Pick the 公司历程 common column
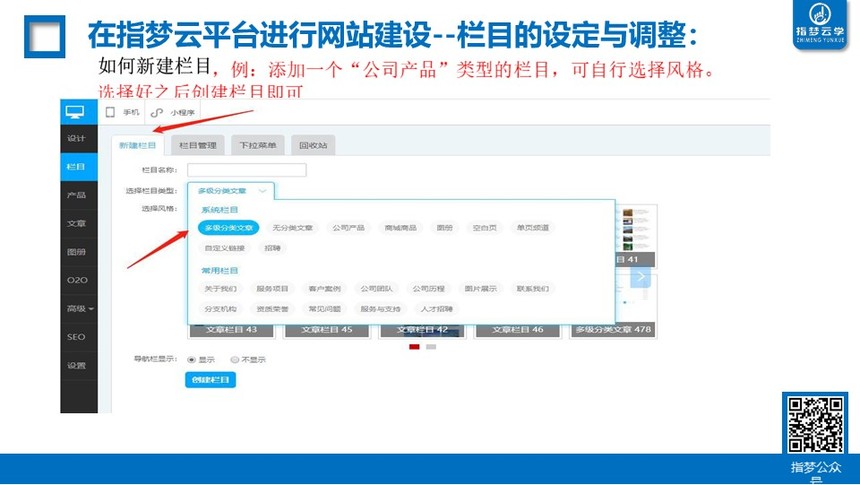This screenshot has height=485, width=860. click(428, 289)
